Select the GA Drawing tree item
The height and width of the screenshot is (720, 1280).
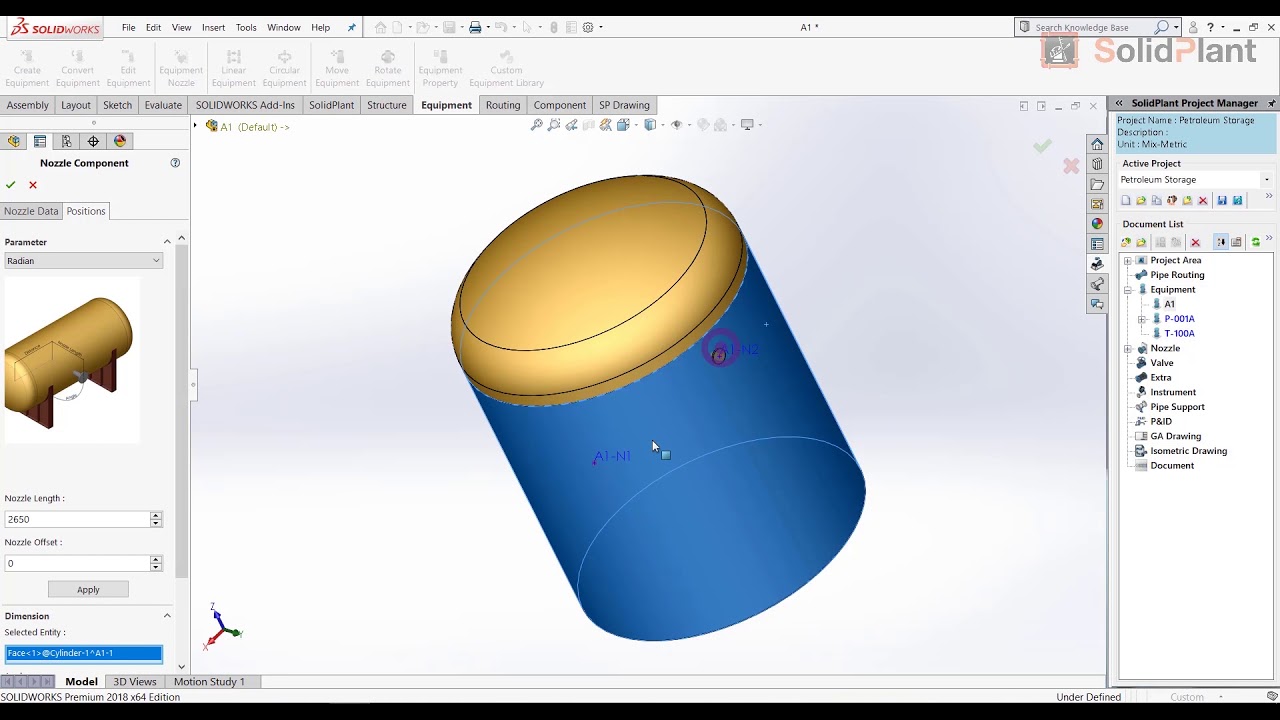click(1175, 436)
